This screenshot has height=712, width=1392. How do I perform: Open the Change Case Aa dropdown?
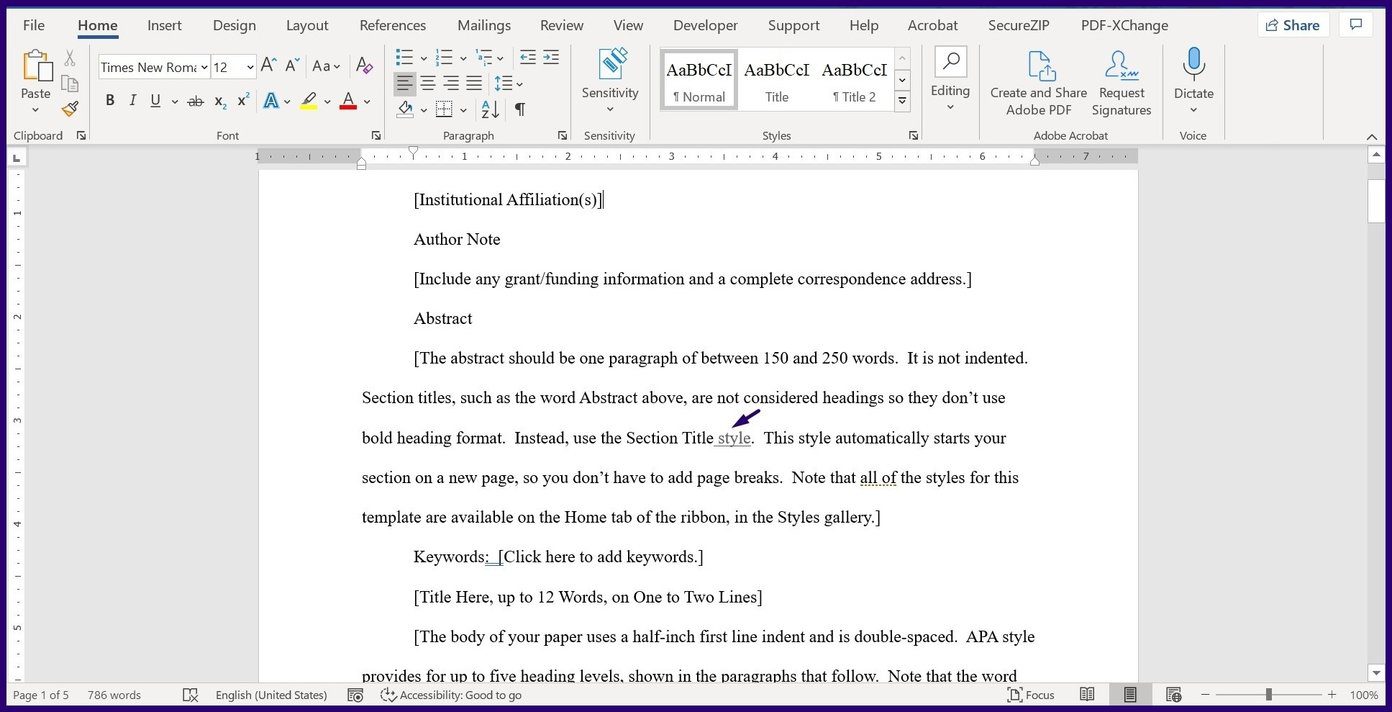(x=326, y=66)
